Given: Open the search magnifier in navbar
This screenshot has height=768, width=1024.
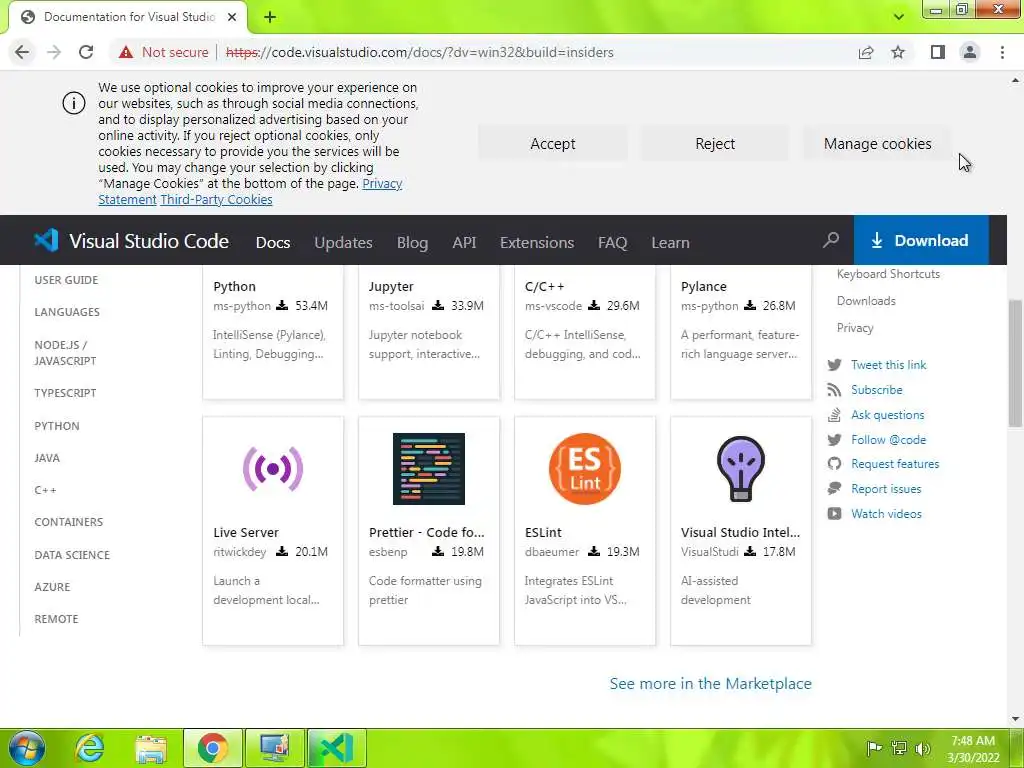Looking at the screenshot, I should 831,240.
